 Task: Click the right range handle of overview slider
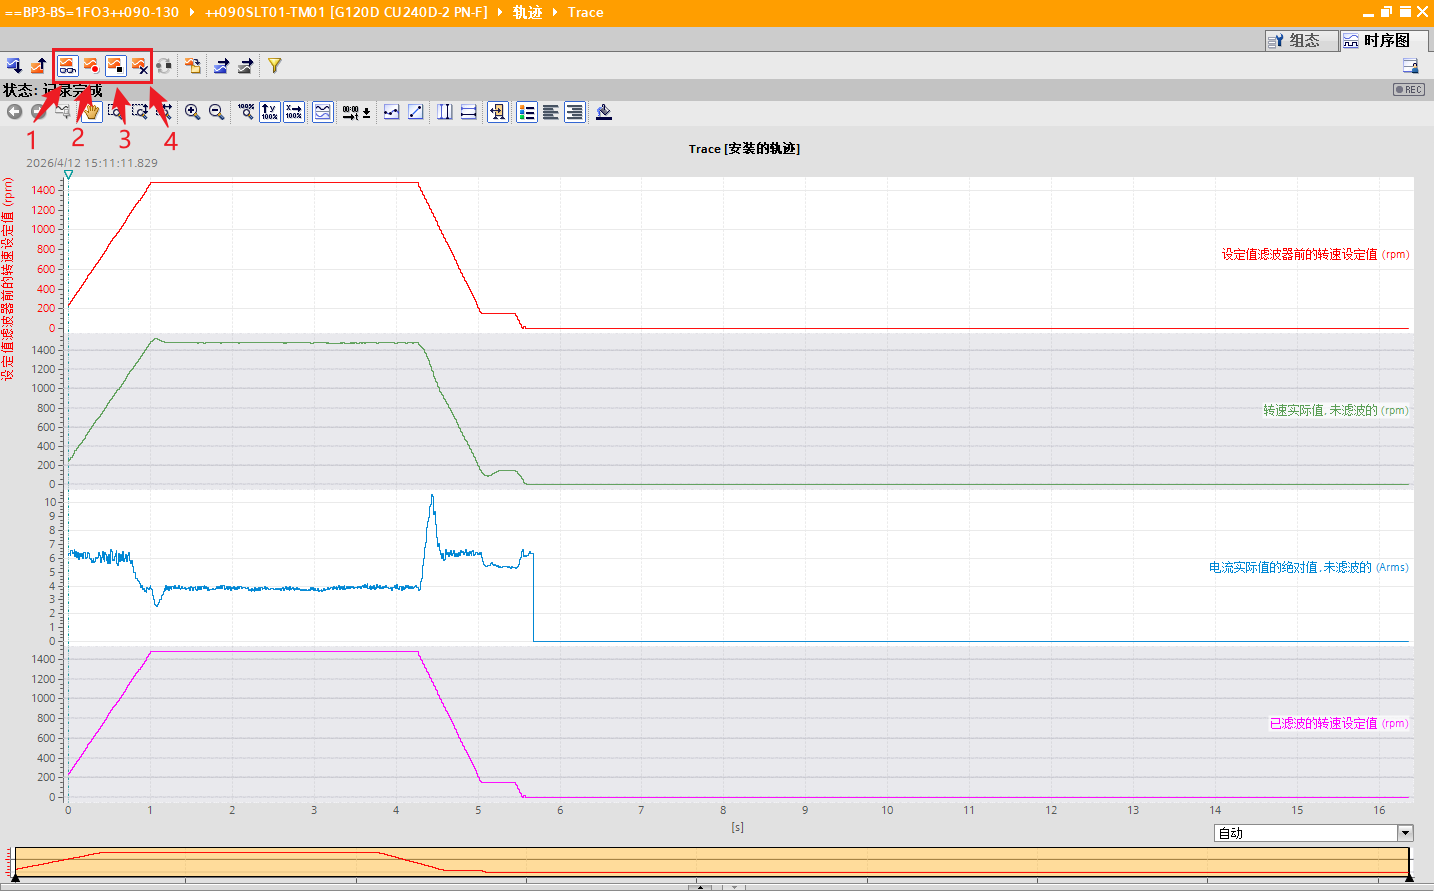point(1408,877)
